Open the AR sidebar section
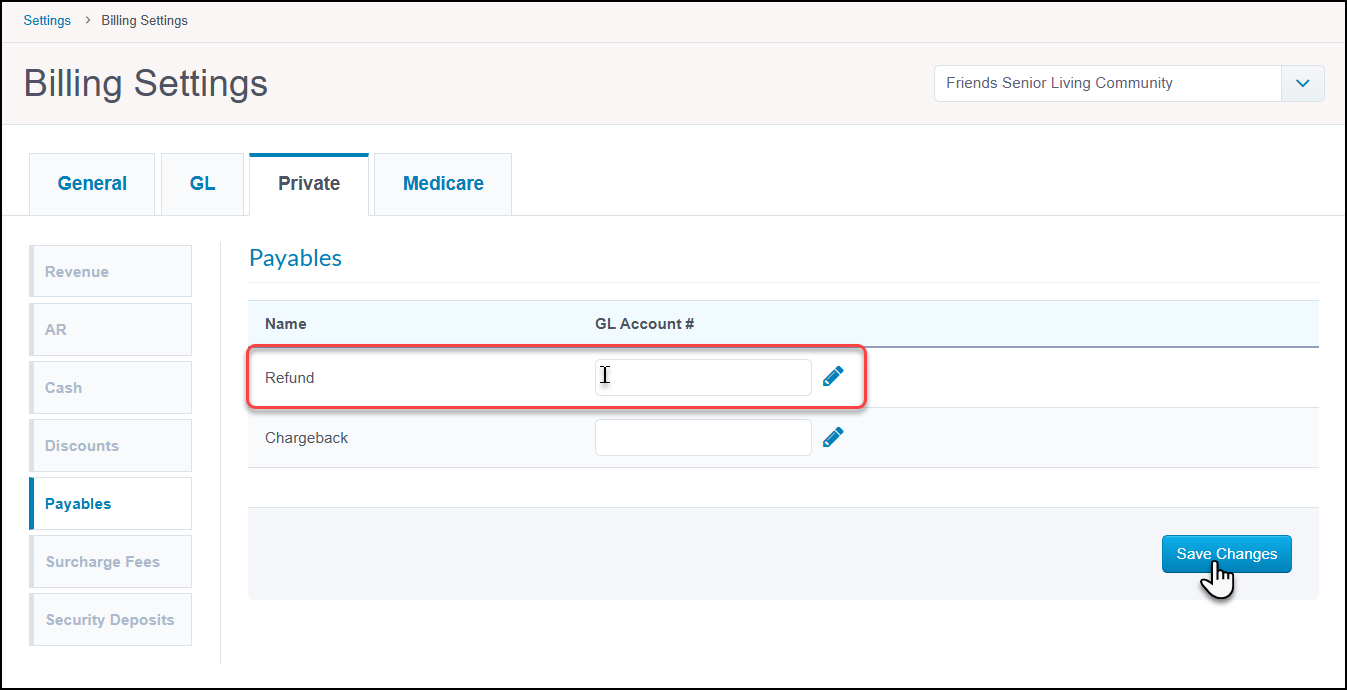 (110, 329)
